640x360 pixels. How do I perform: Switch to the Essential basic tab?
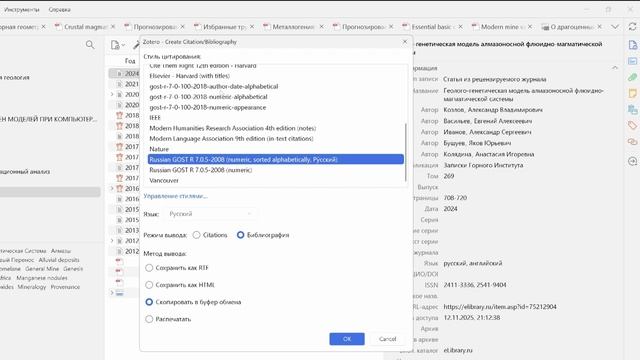(433, 27)
